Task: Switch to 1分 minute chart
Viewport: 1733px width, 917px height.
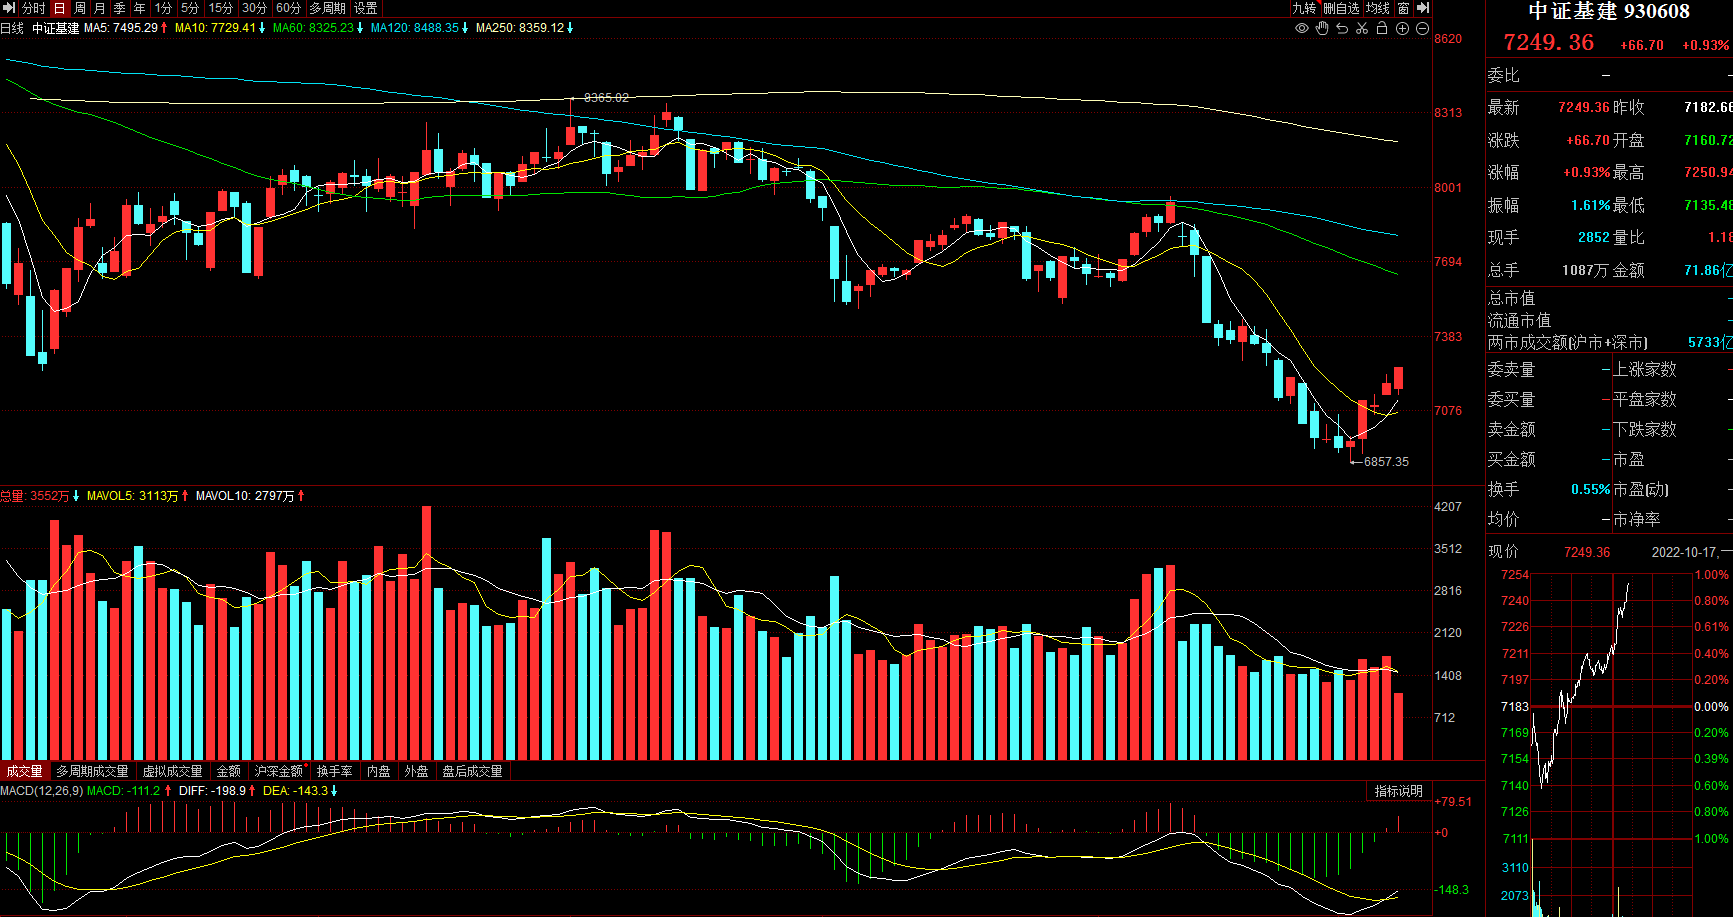Action: click(x=163, y=8)
